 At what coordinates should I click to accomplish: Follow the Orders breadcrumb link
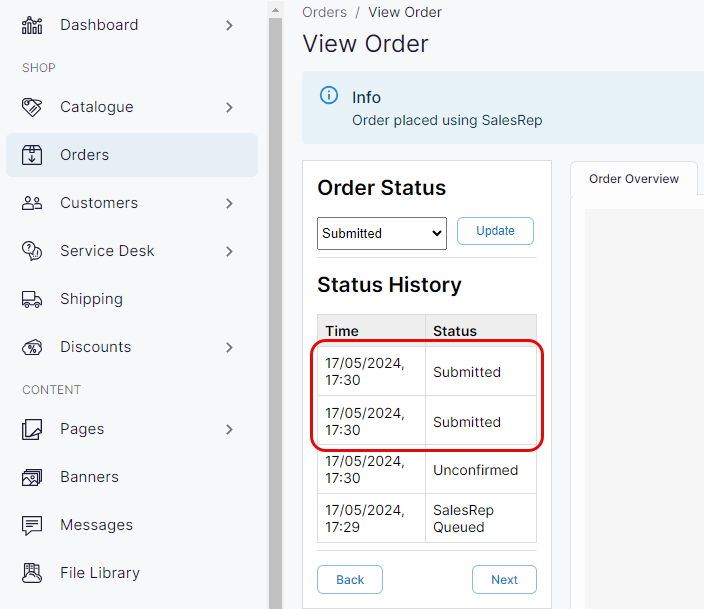pyautogui.click(x=324, y=13)
